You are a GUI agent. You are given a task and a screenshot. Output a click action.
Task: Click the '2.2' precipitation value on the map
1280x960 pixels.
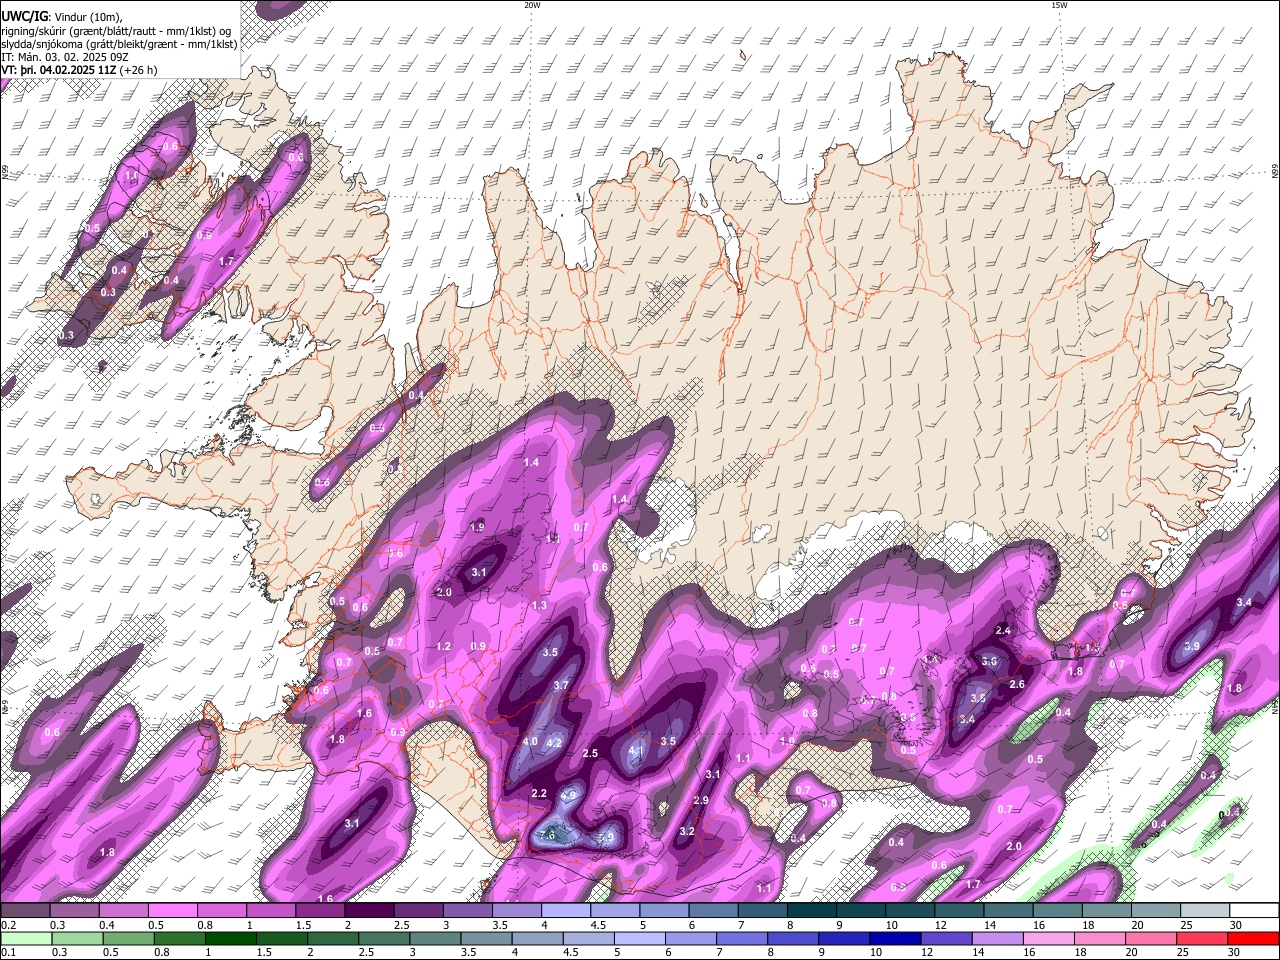pos(539,793)
